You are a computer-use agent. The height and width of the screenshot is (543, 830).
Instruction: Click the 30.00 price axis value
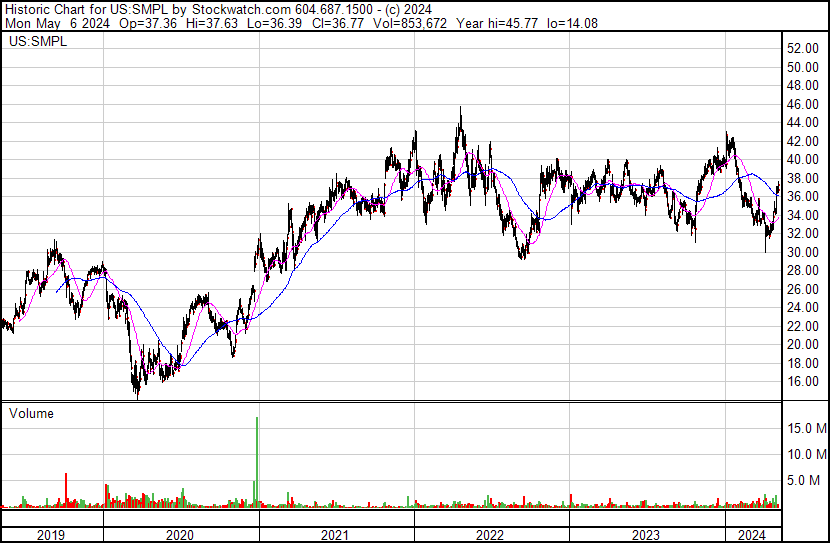803,252
